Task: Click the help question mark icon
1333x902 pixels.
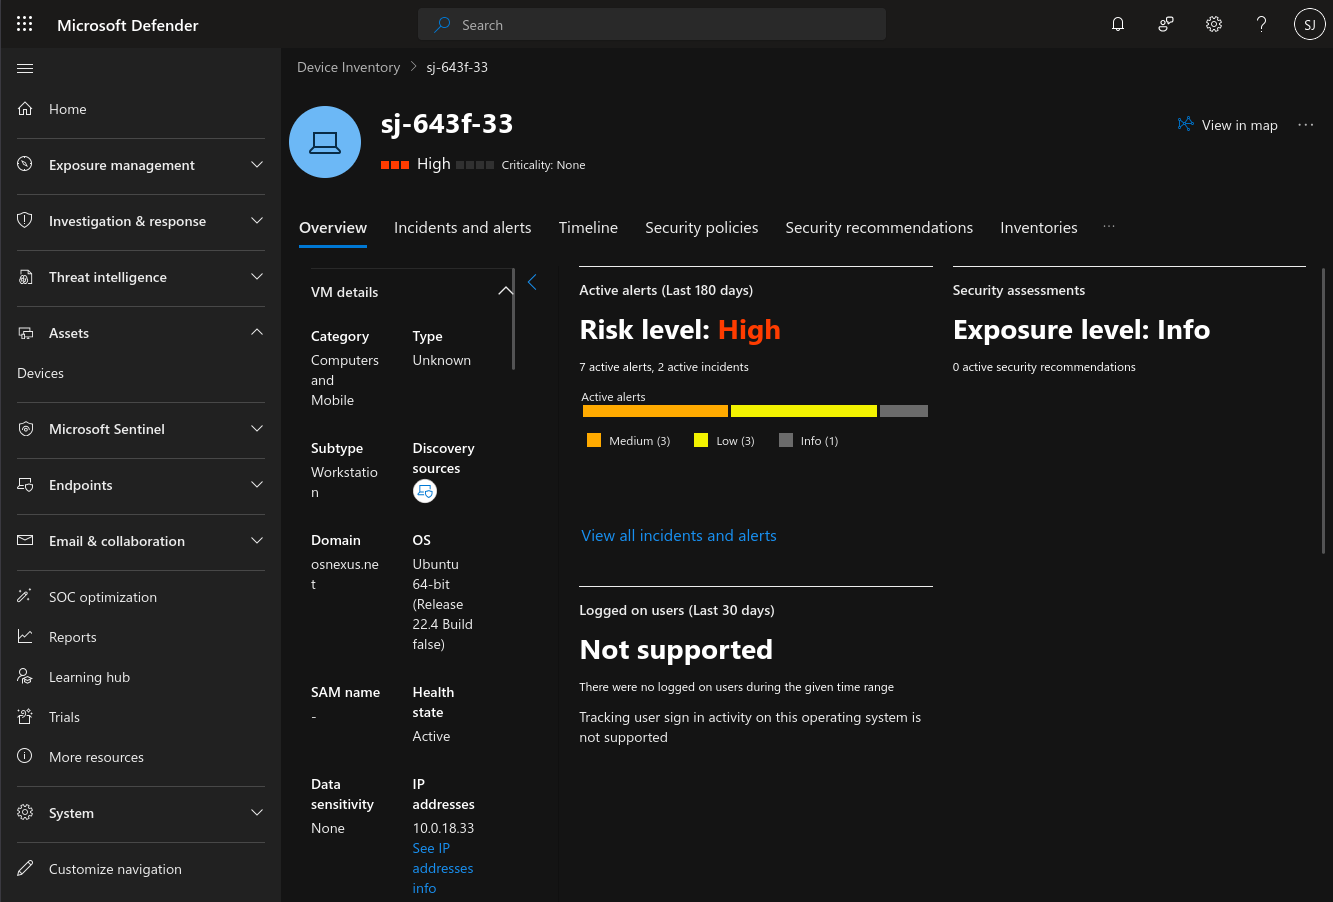Action: click(1262, 25)
